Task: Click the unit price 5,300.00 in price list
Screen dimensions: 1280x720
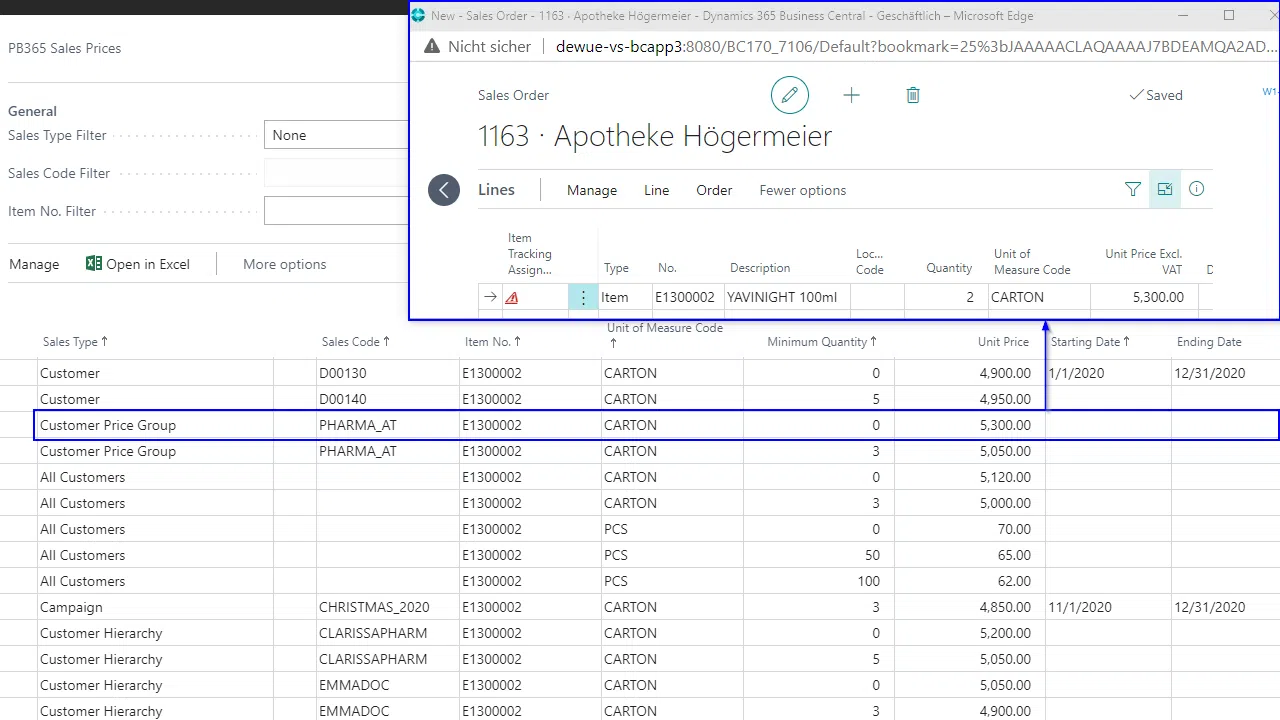Action: coord(1005,425)
